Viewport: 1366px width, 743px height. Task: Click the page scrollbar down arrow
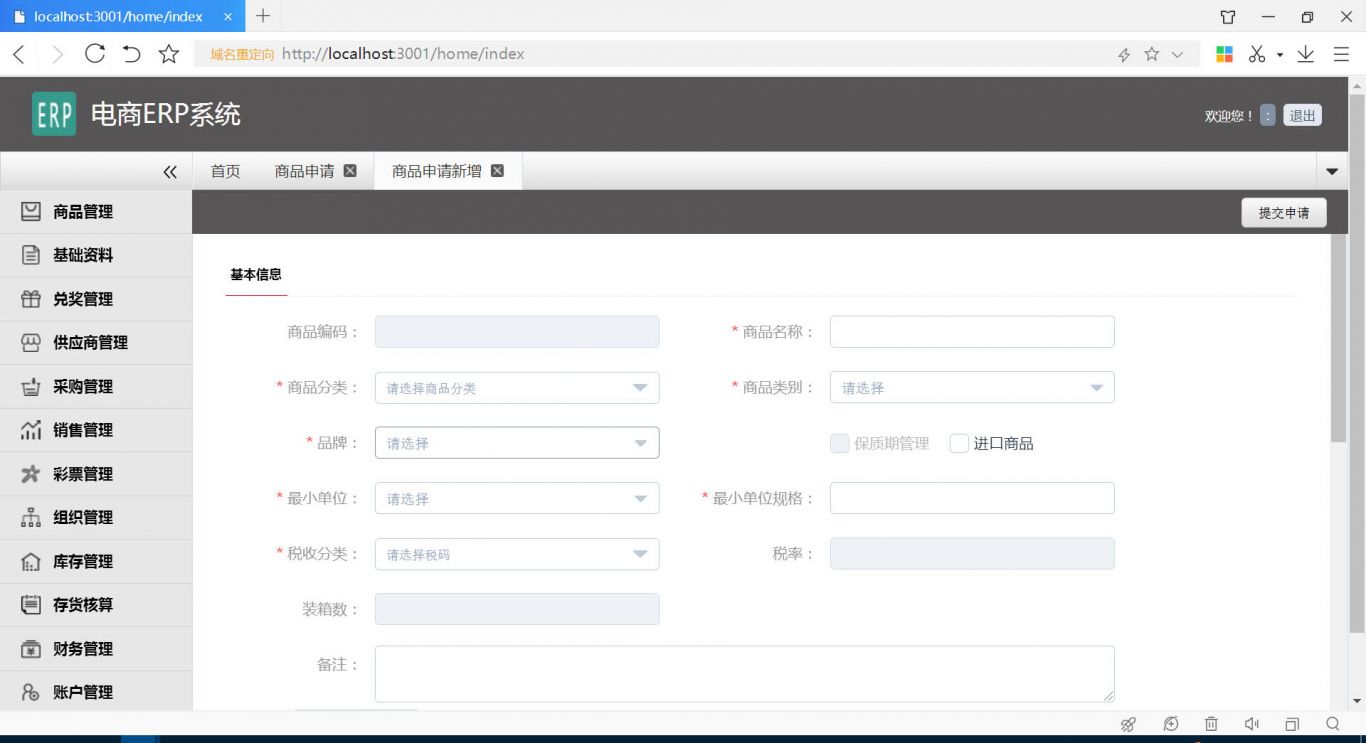1357,701
